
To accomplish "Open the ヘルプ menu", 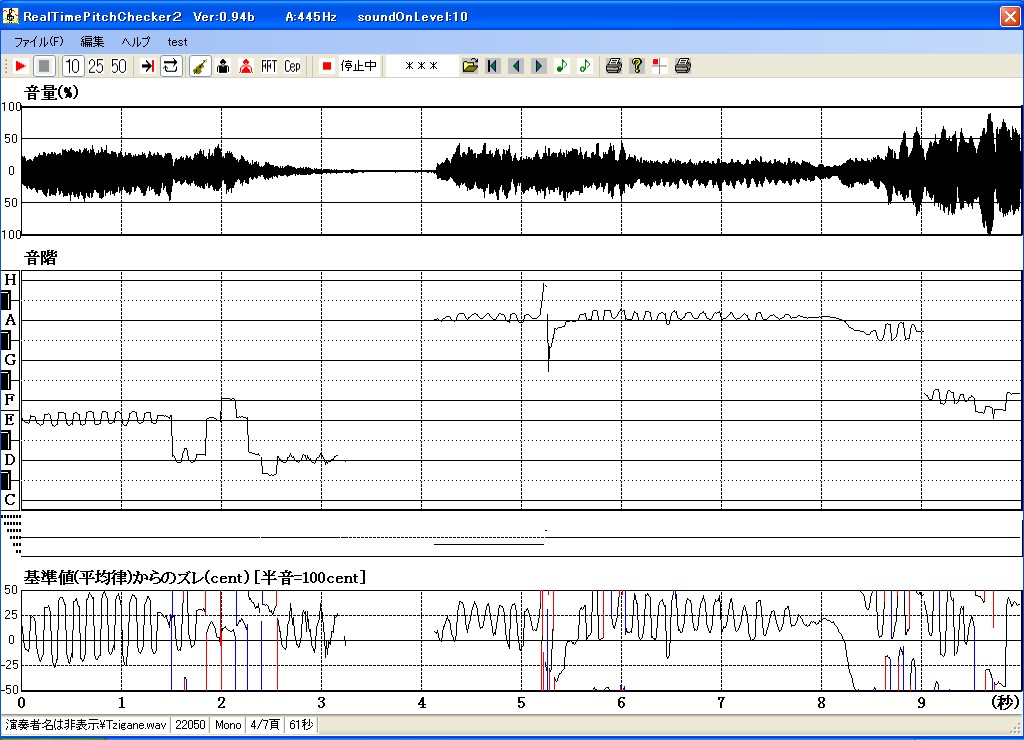I will (136, 42).
